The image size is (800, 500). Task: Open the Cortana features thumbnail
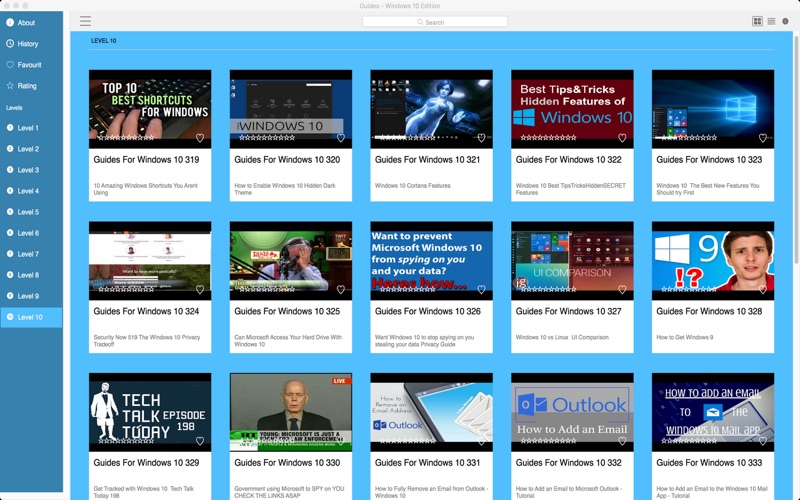[x=432, y=109]
